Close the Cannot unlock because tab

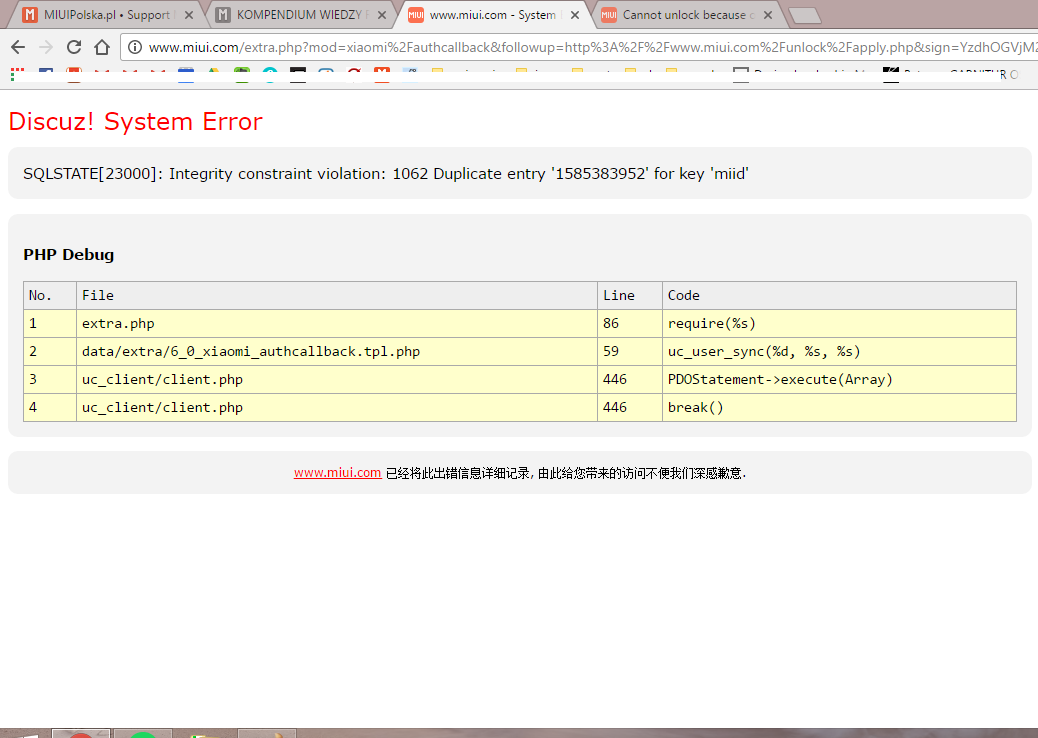pyautogui.click(x=766, y=15)
